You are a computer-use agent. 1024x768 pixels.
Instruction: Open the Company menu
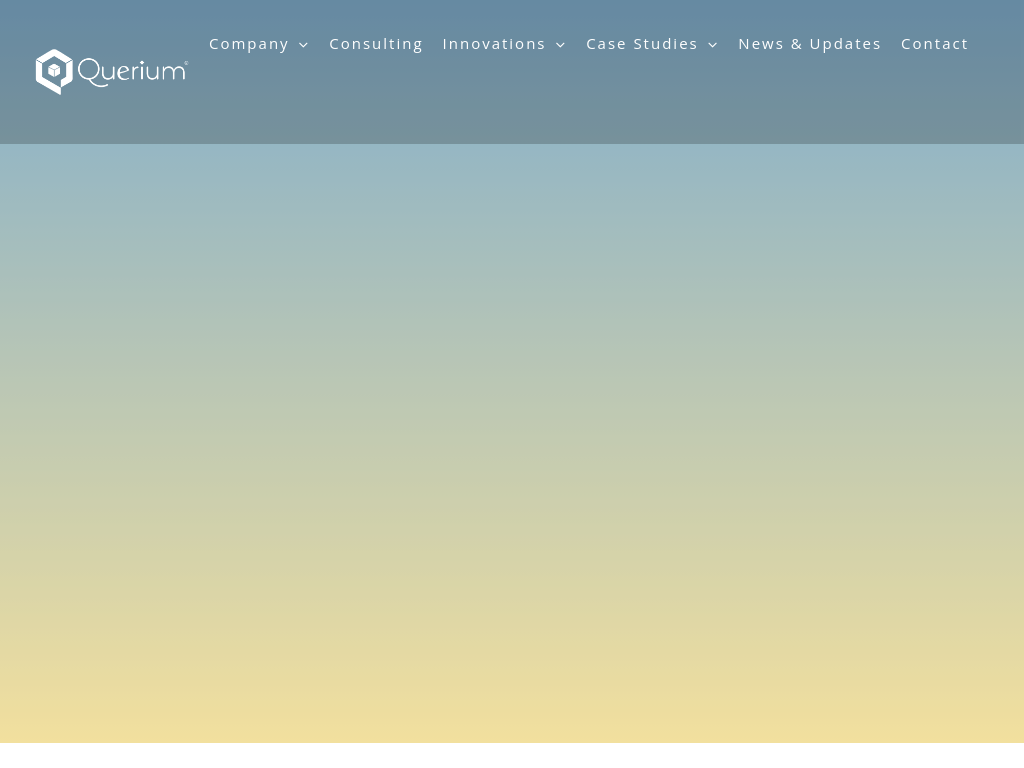249,44
